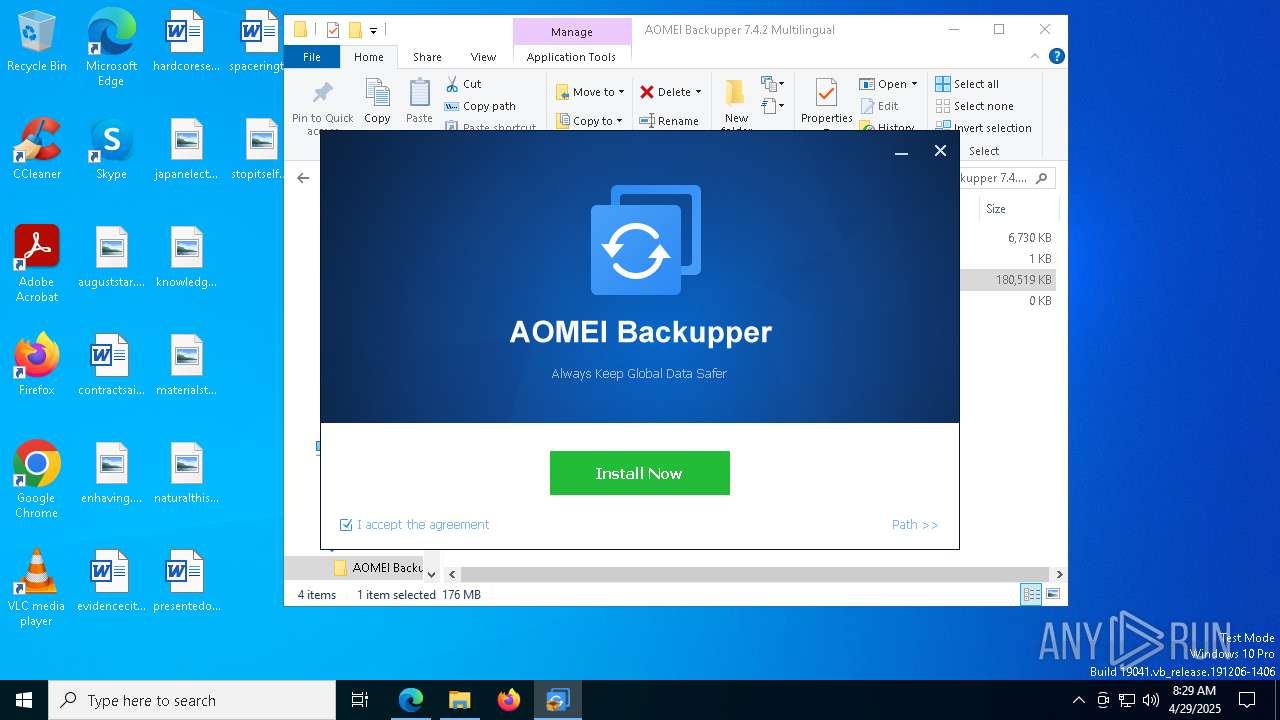
Task: Click the Rename ribbon button
Action: pos(669,121)
